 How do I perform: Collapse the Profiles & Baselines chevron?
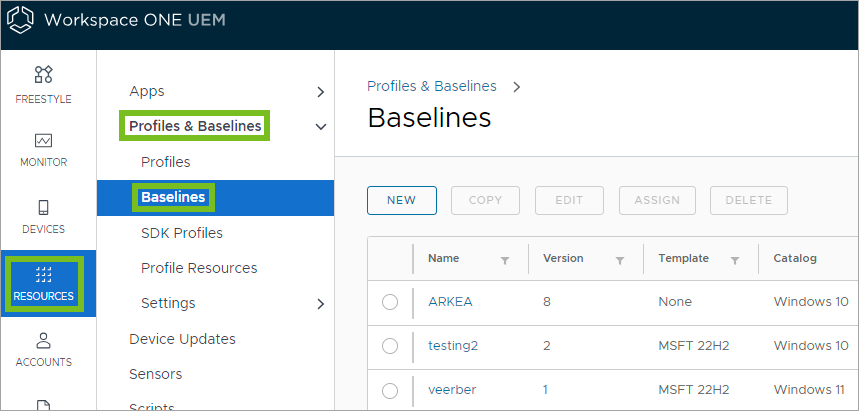(321, 127)
